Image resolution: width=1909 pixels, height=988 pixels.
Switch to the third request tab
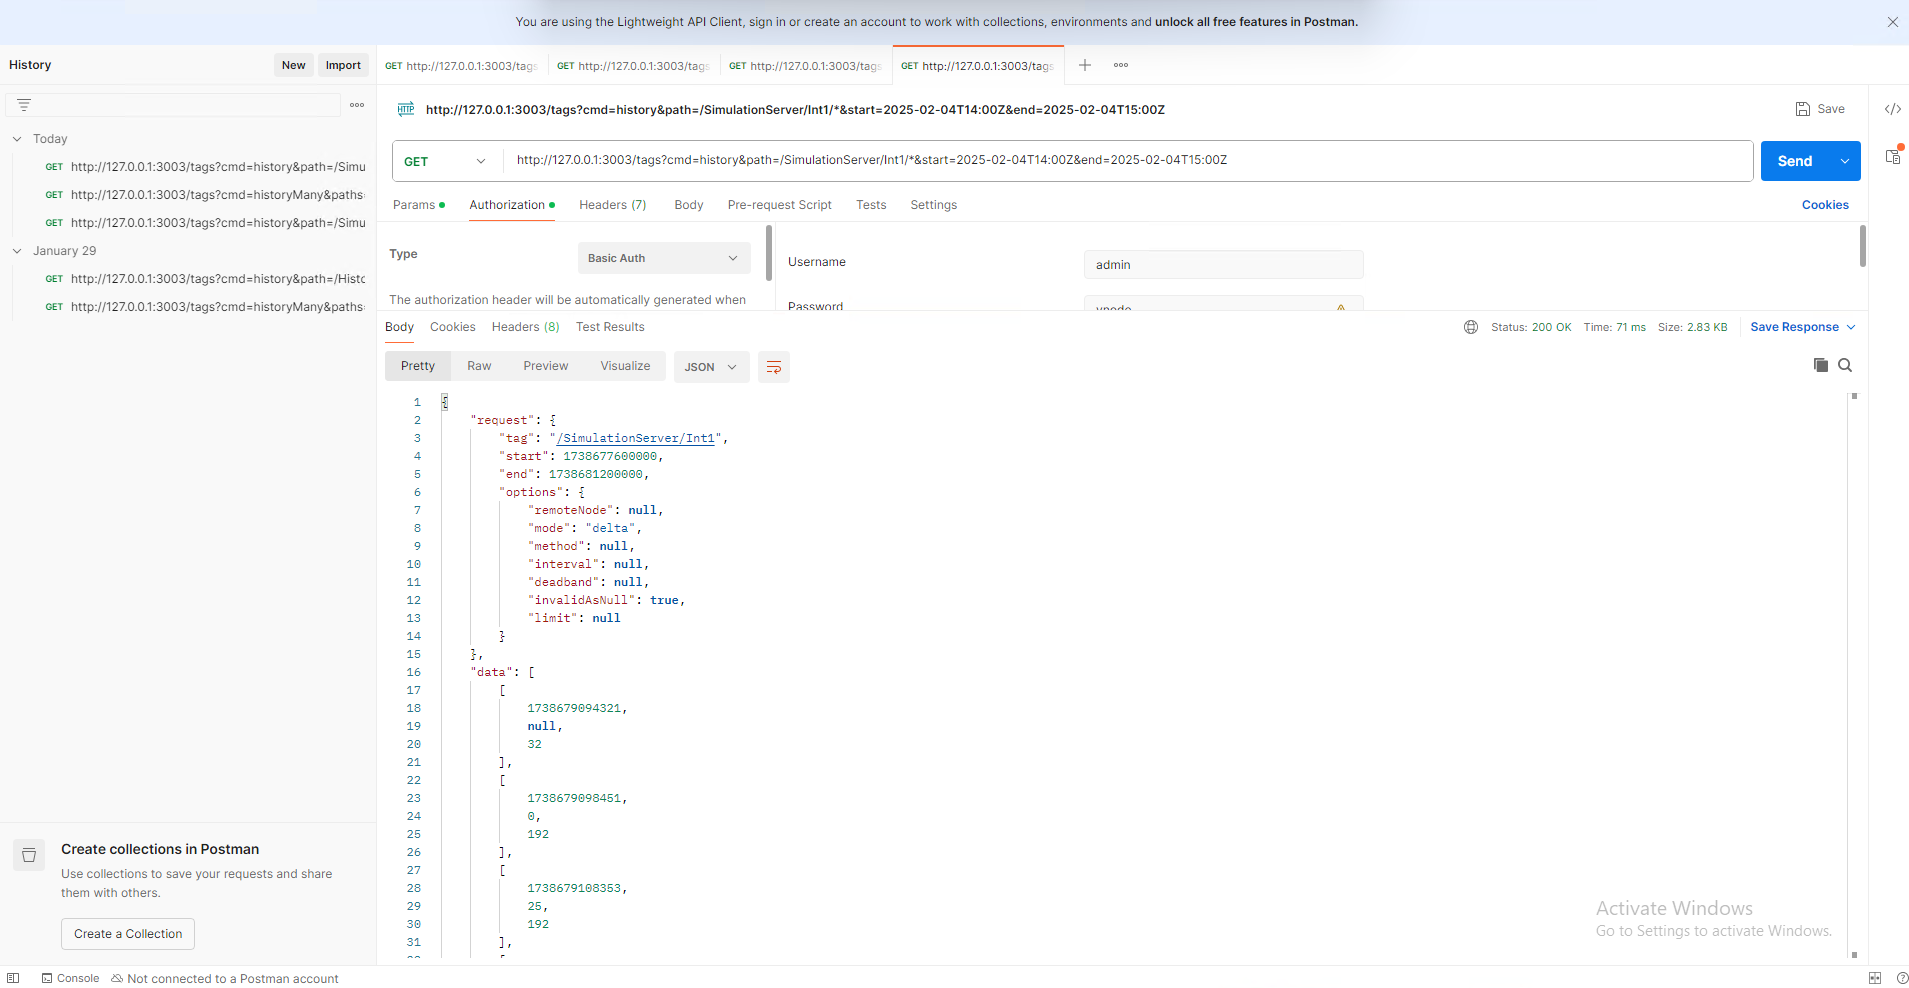pyautogui.click(x=806, y=66)
